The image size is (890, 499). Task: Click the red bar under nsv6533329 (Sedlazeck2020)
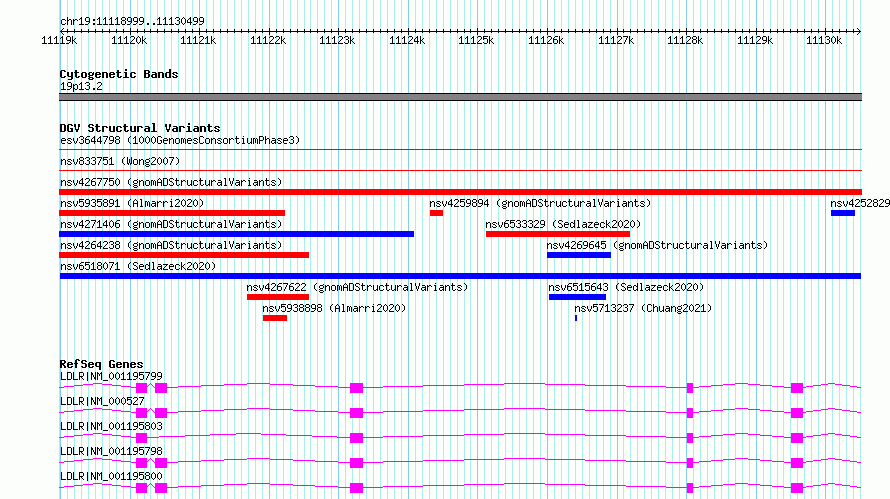558,234
